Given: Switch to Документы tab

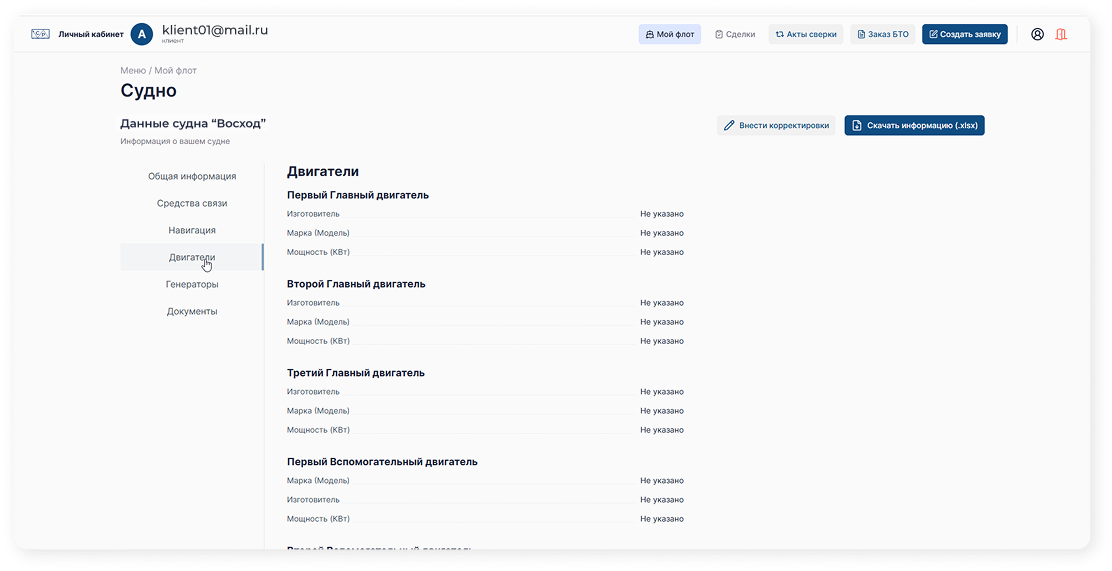Looking at the screenshot, I should click(x=192, y=311).
